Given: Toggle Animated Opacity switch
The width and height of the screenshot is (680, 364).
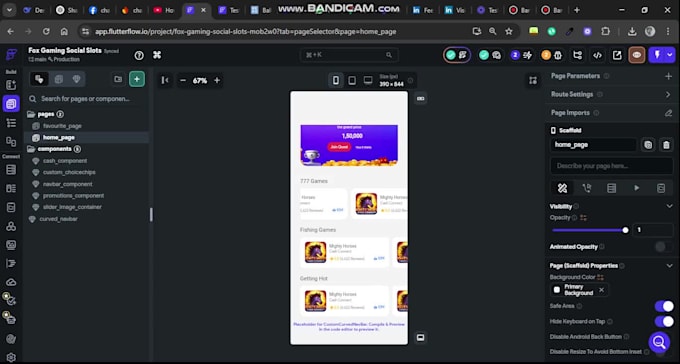Looking at the screenshot, I should point(664,247).
